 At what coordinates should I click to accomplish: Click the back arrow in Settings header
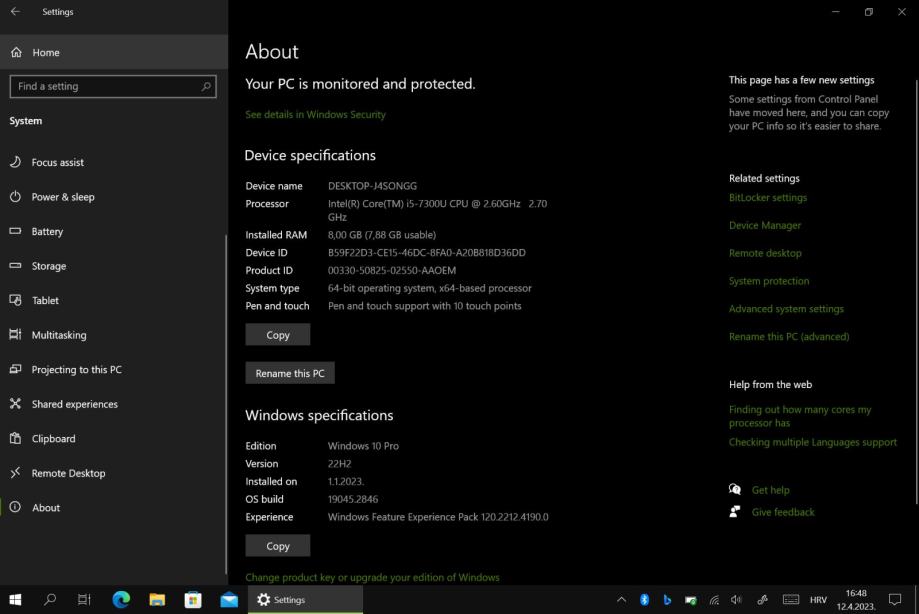pos(15,12)
